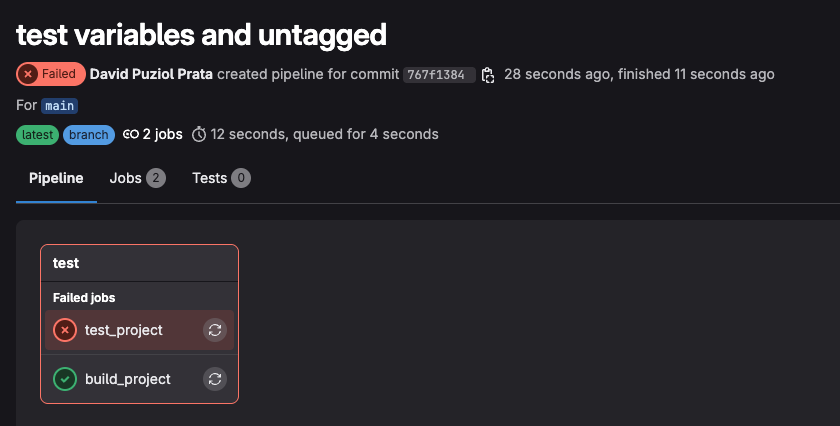Switch to the Jobs tab
This screenshot has height=426, width=840.
126,178
